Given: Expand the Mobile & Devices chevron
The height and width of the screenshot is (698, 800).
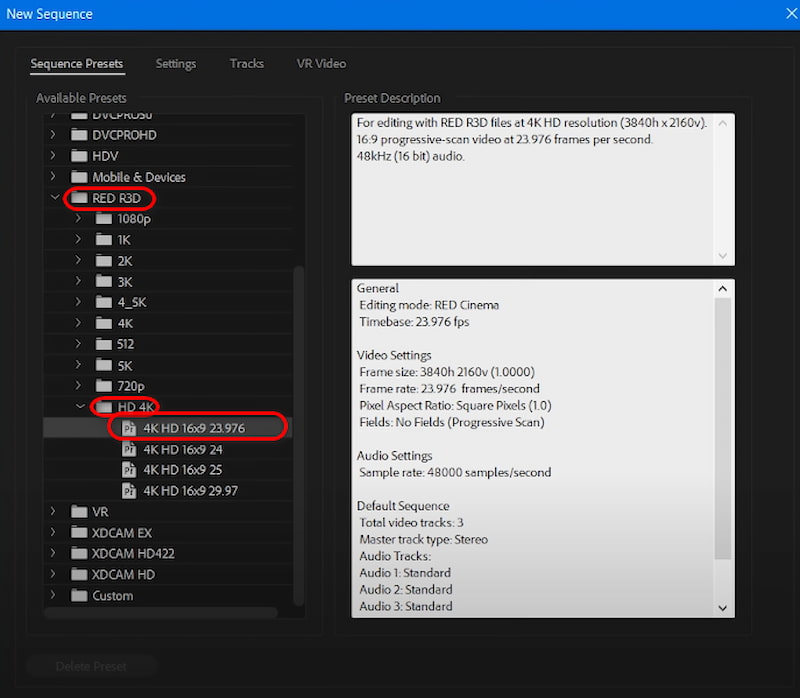Looking at the screenshot, I should pyautogui.click(x=53, y=177).
